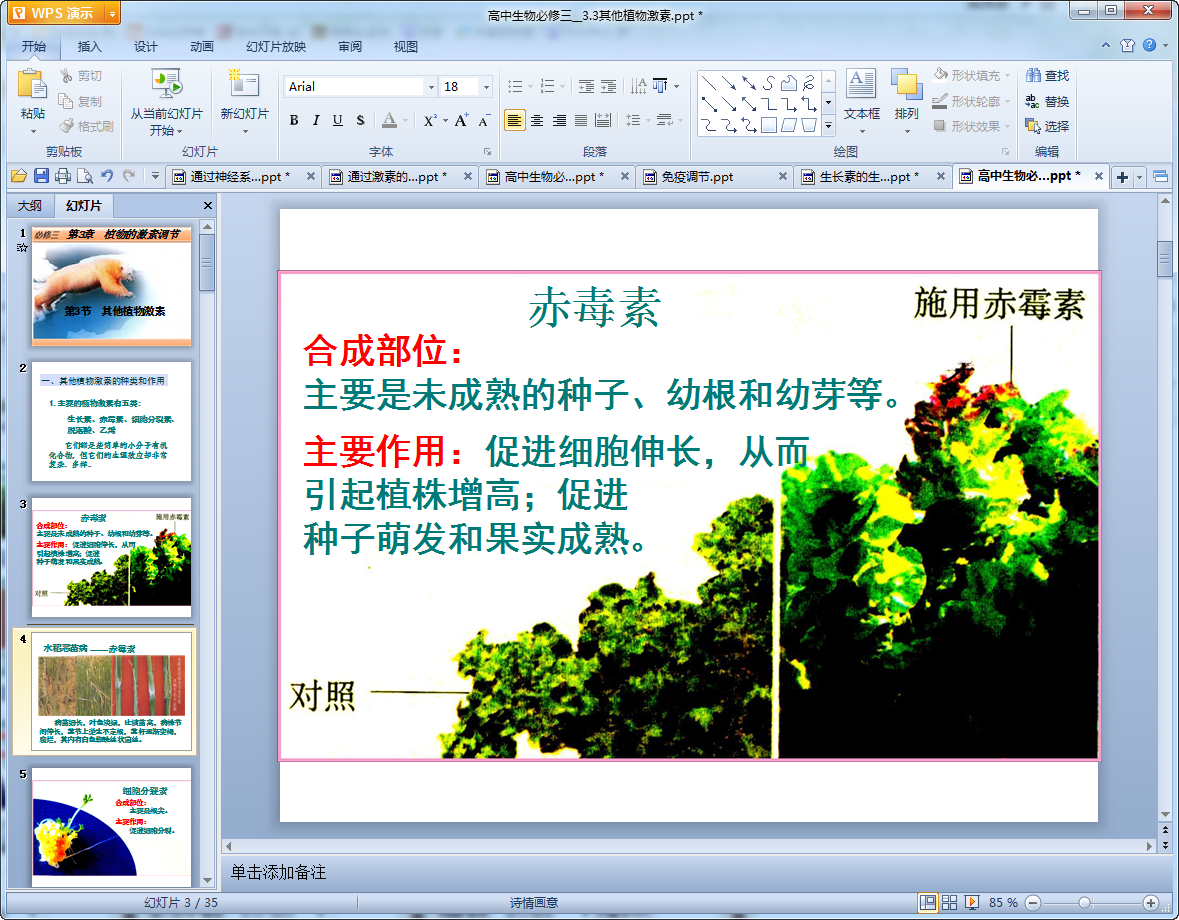
Task: Increase font size with large A icon
Action: (x=461, y=120)
